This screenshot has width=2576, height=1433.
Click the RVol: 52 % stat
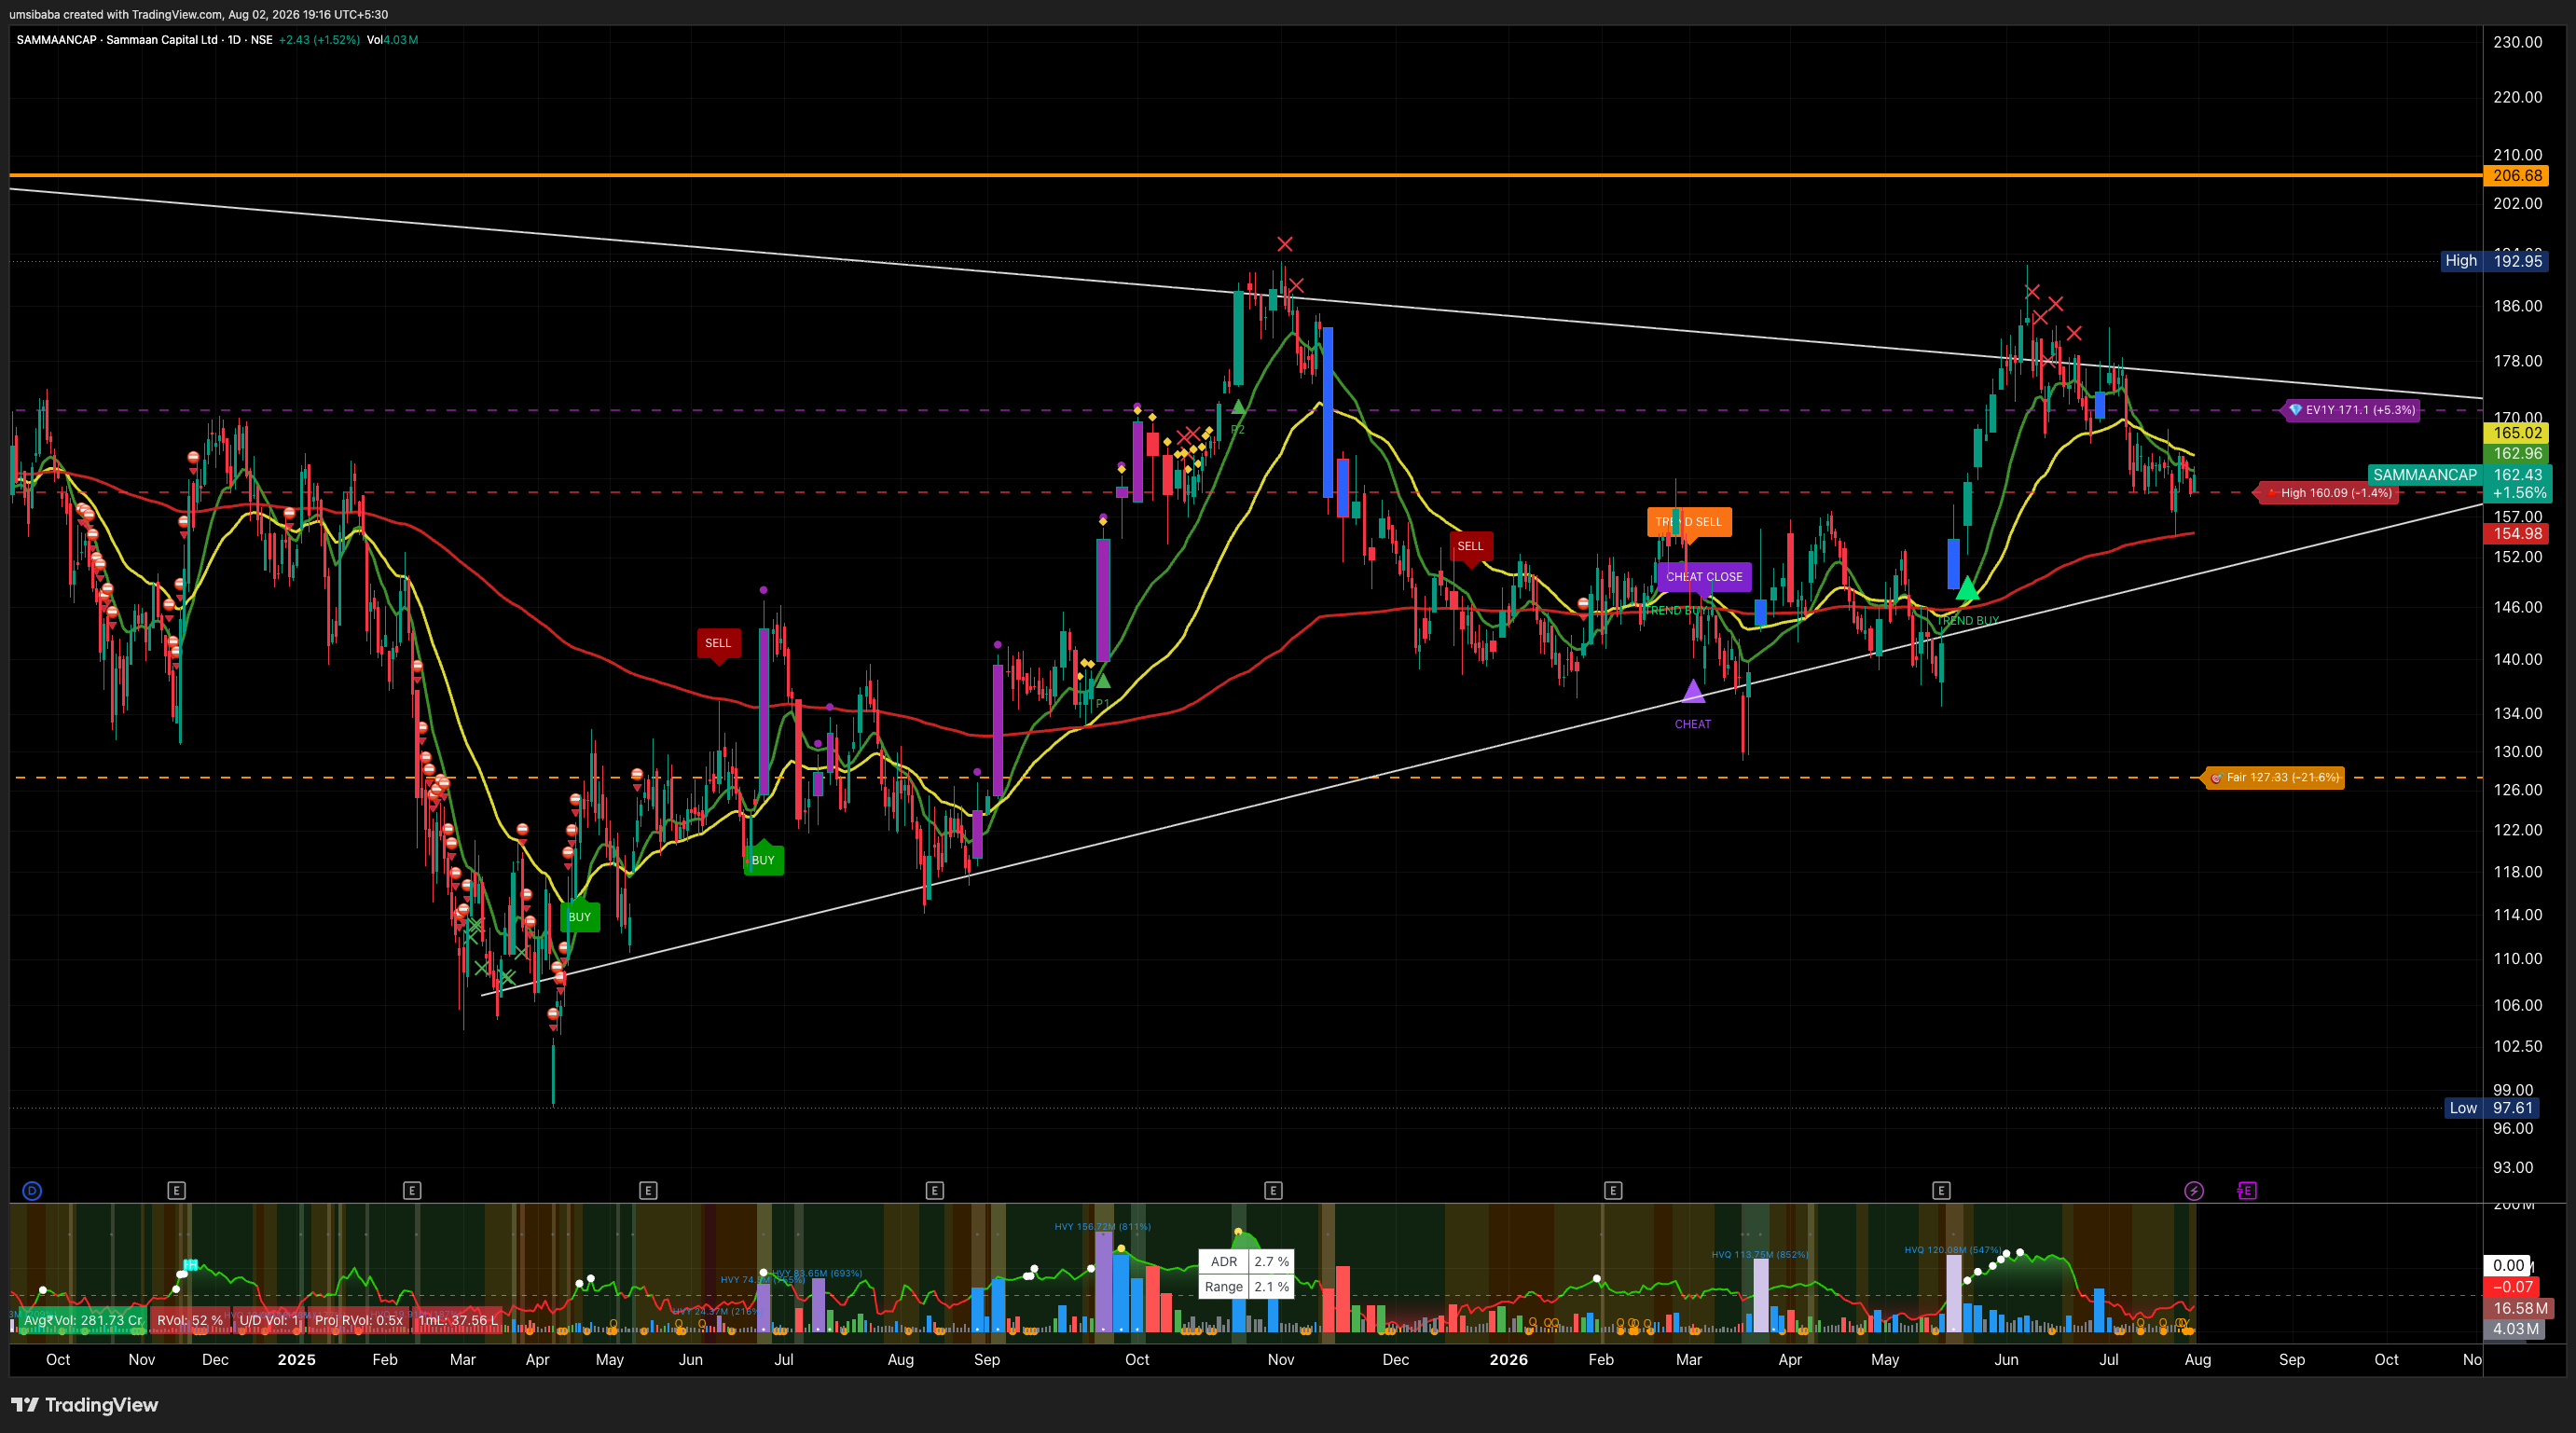pyautogui.click(x=190, y=1320)
